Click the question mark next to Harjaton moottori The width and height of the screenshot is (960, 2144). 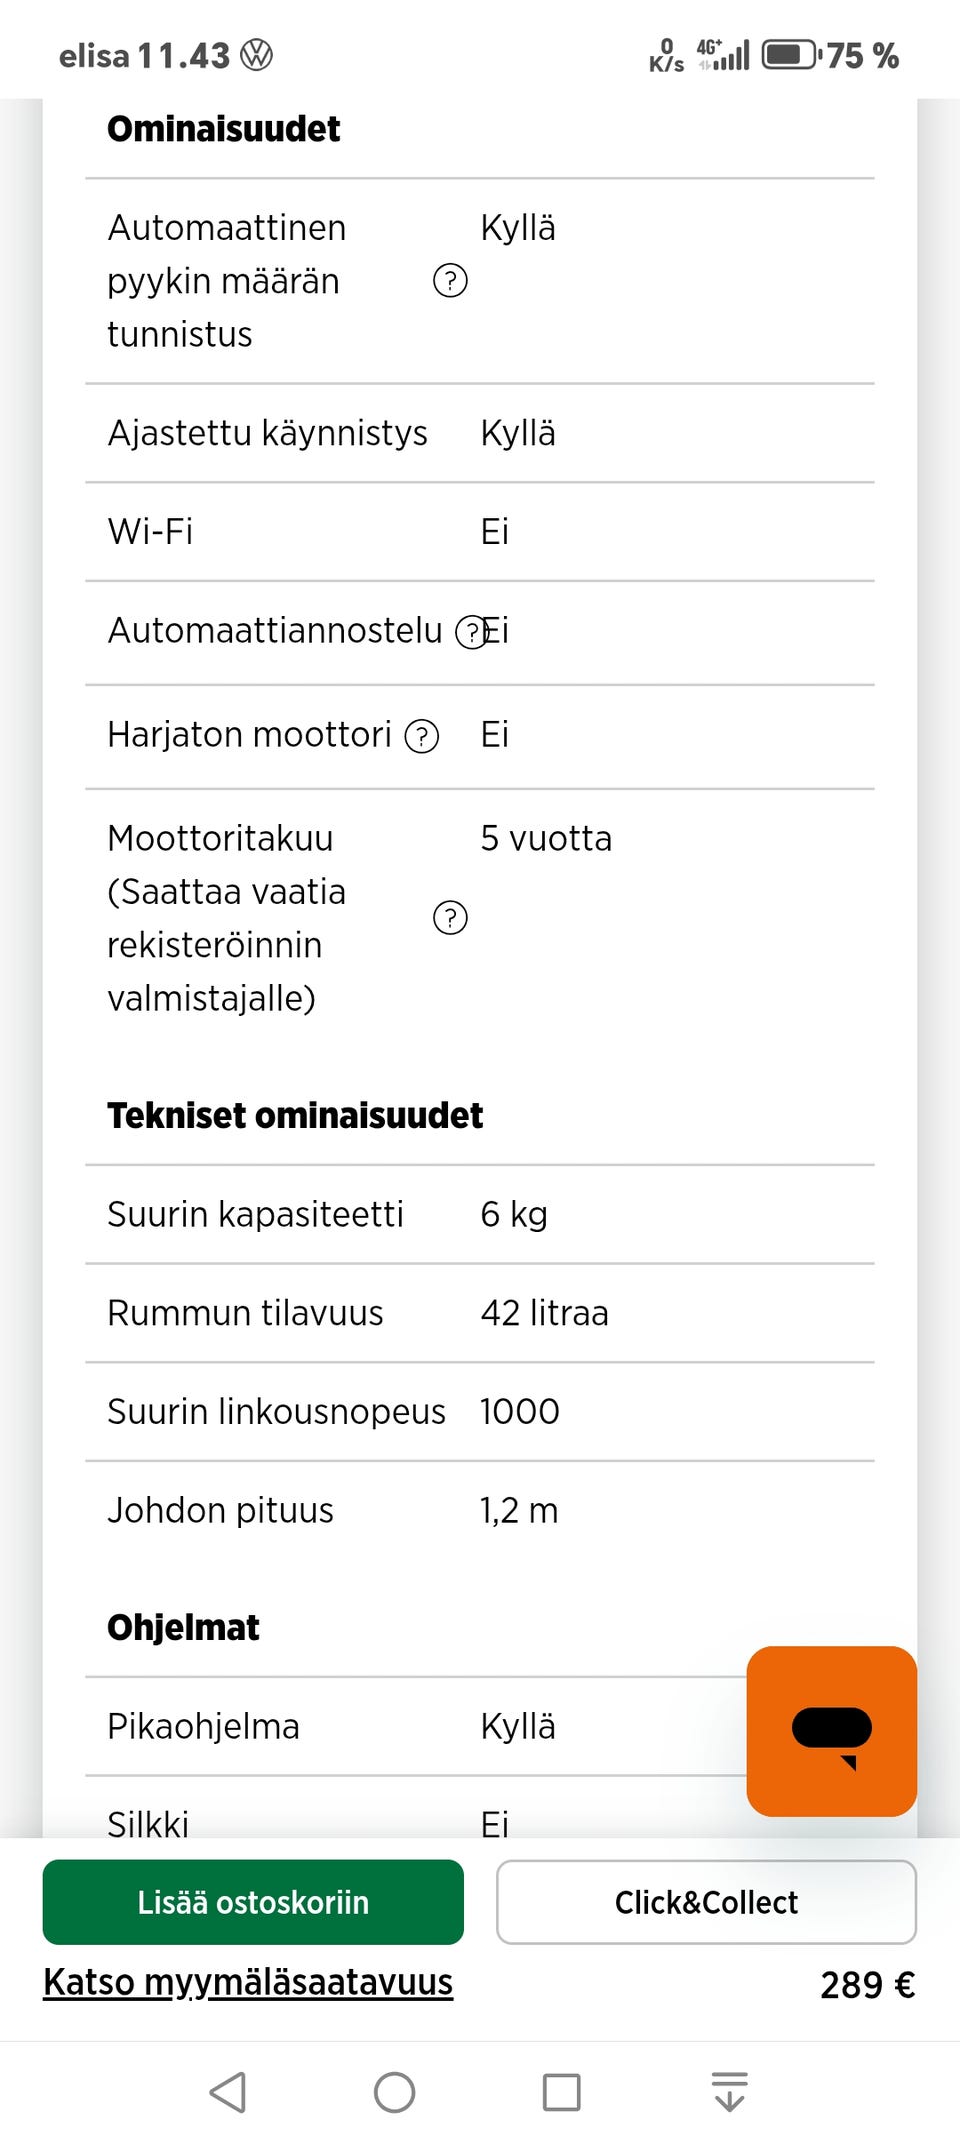coord(422,736)
